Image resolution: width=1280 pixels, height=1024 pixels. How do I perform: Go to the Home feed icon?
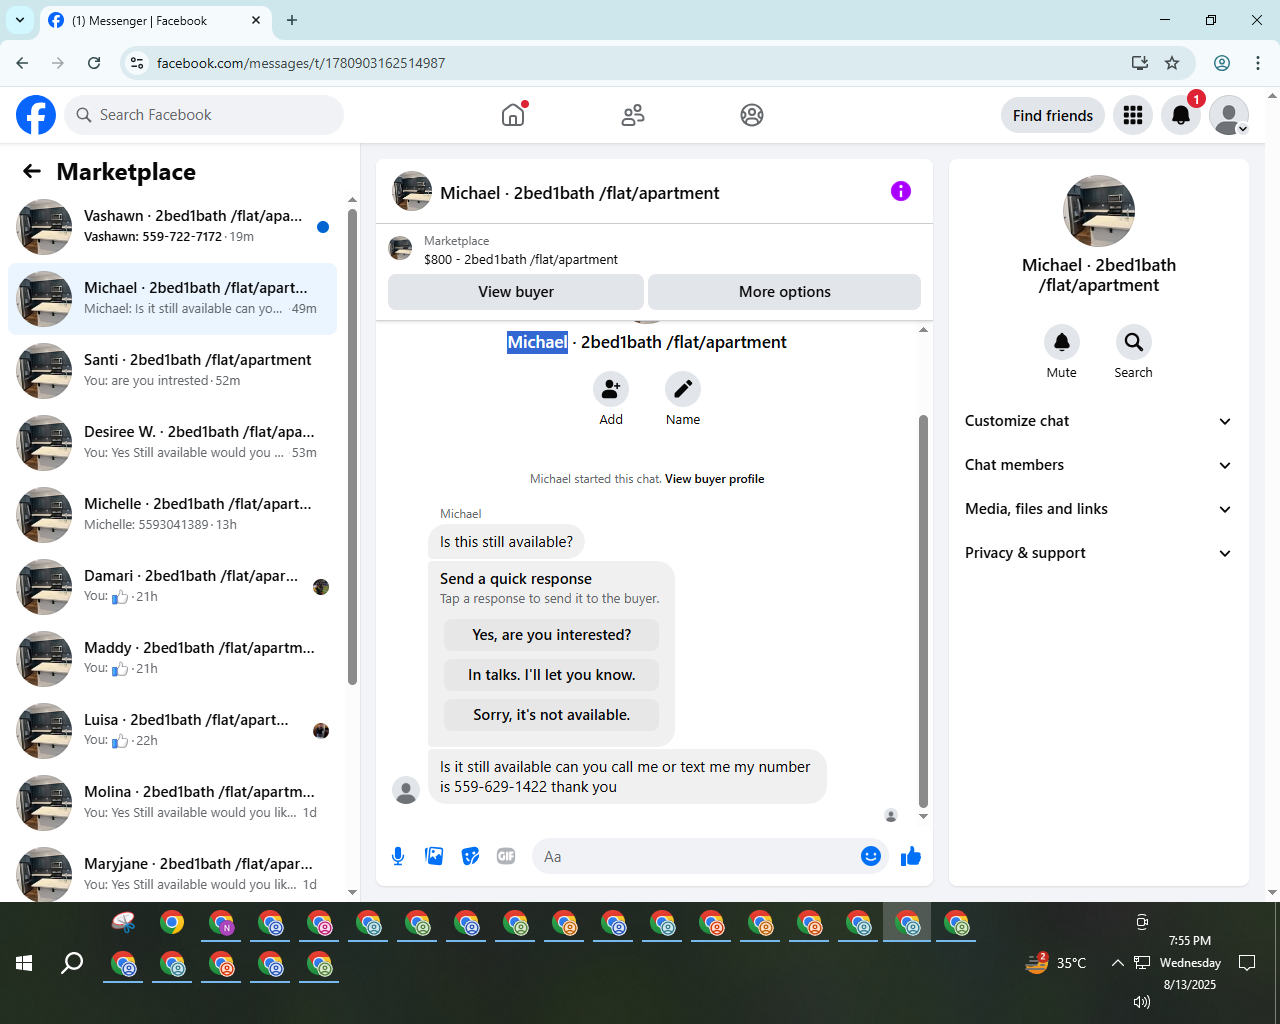pyautogui.click(x=513, y=115)
